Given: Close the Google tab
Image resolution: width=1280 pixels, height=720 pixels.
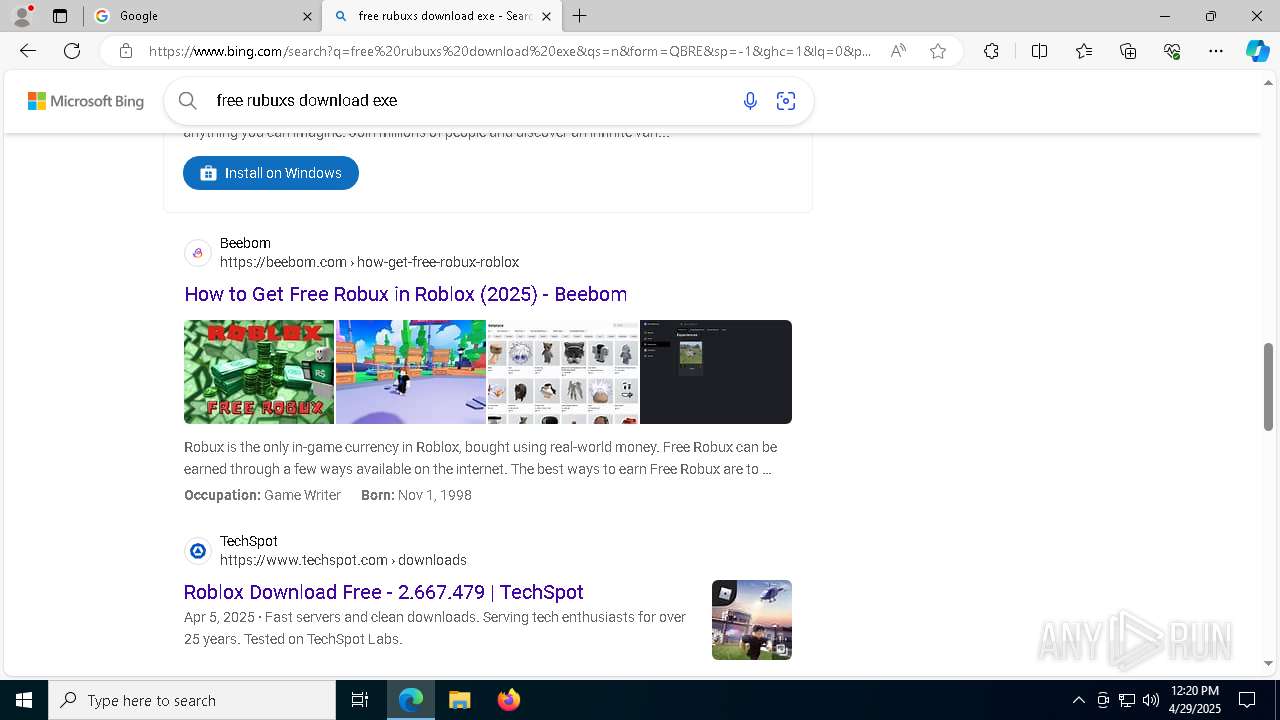Looking at the screenshot, I should click(307, 16).
